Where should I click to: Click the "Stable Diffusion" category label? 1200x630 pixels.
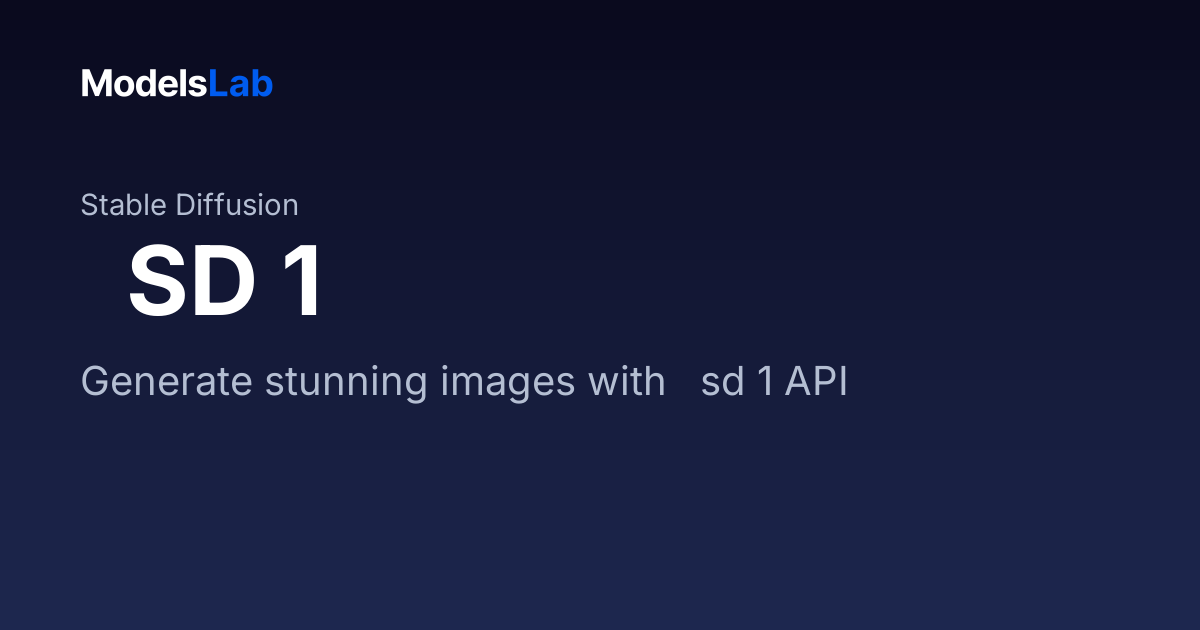click(x=190, y=205)
